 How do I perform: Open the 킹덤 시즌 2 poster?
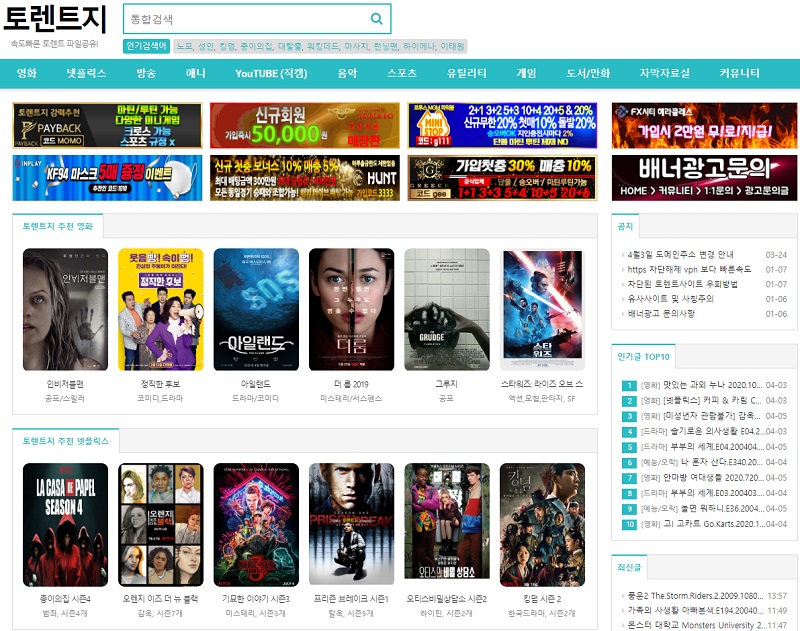(542, 524)
